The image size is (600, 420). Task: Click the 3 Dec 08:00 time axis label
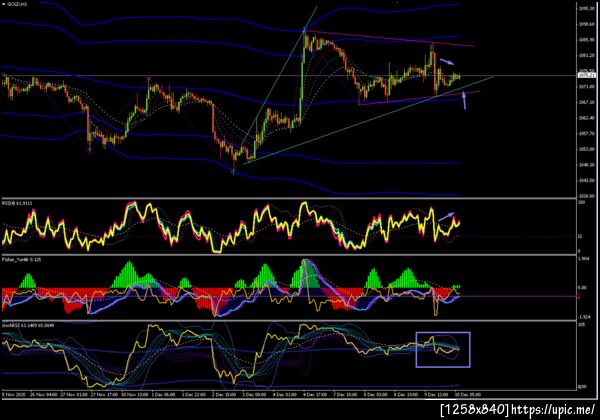[254, 394]
